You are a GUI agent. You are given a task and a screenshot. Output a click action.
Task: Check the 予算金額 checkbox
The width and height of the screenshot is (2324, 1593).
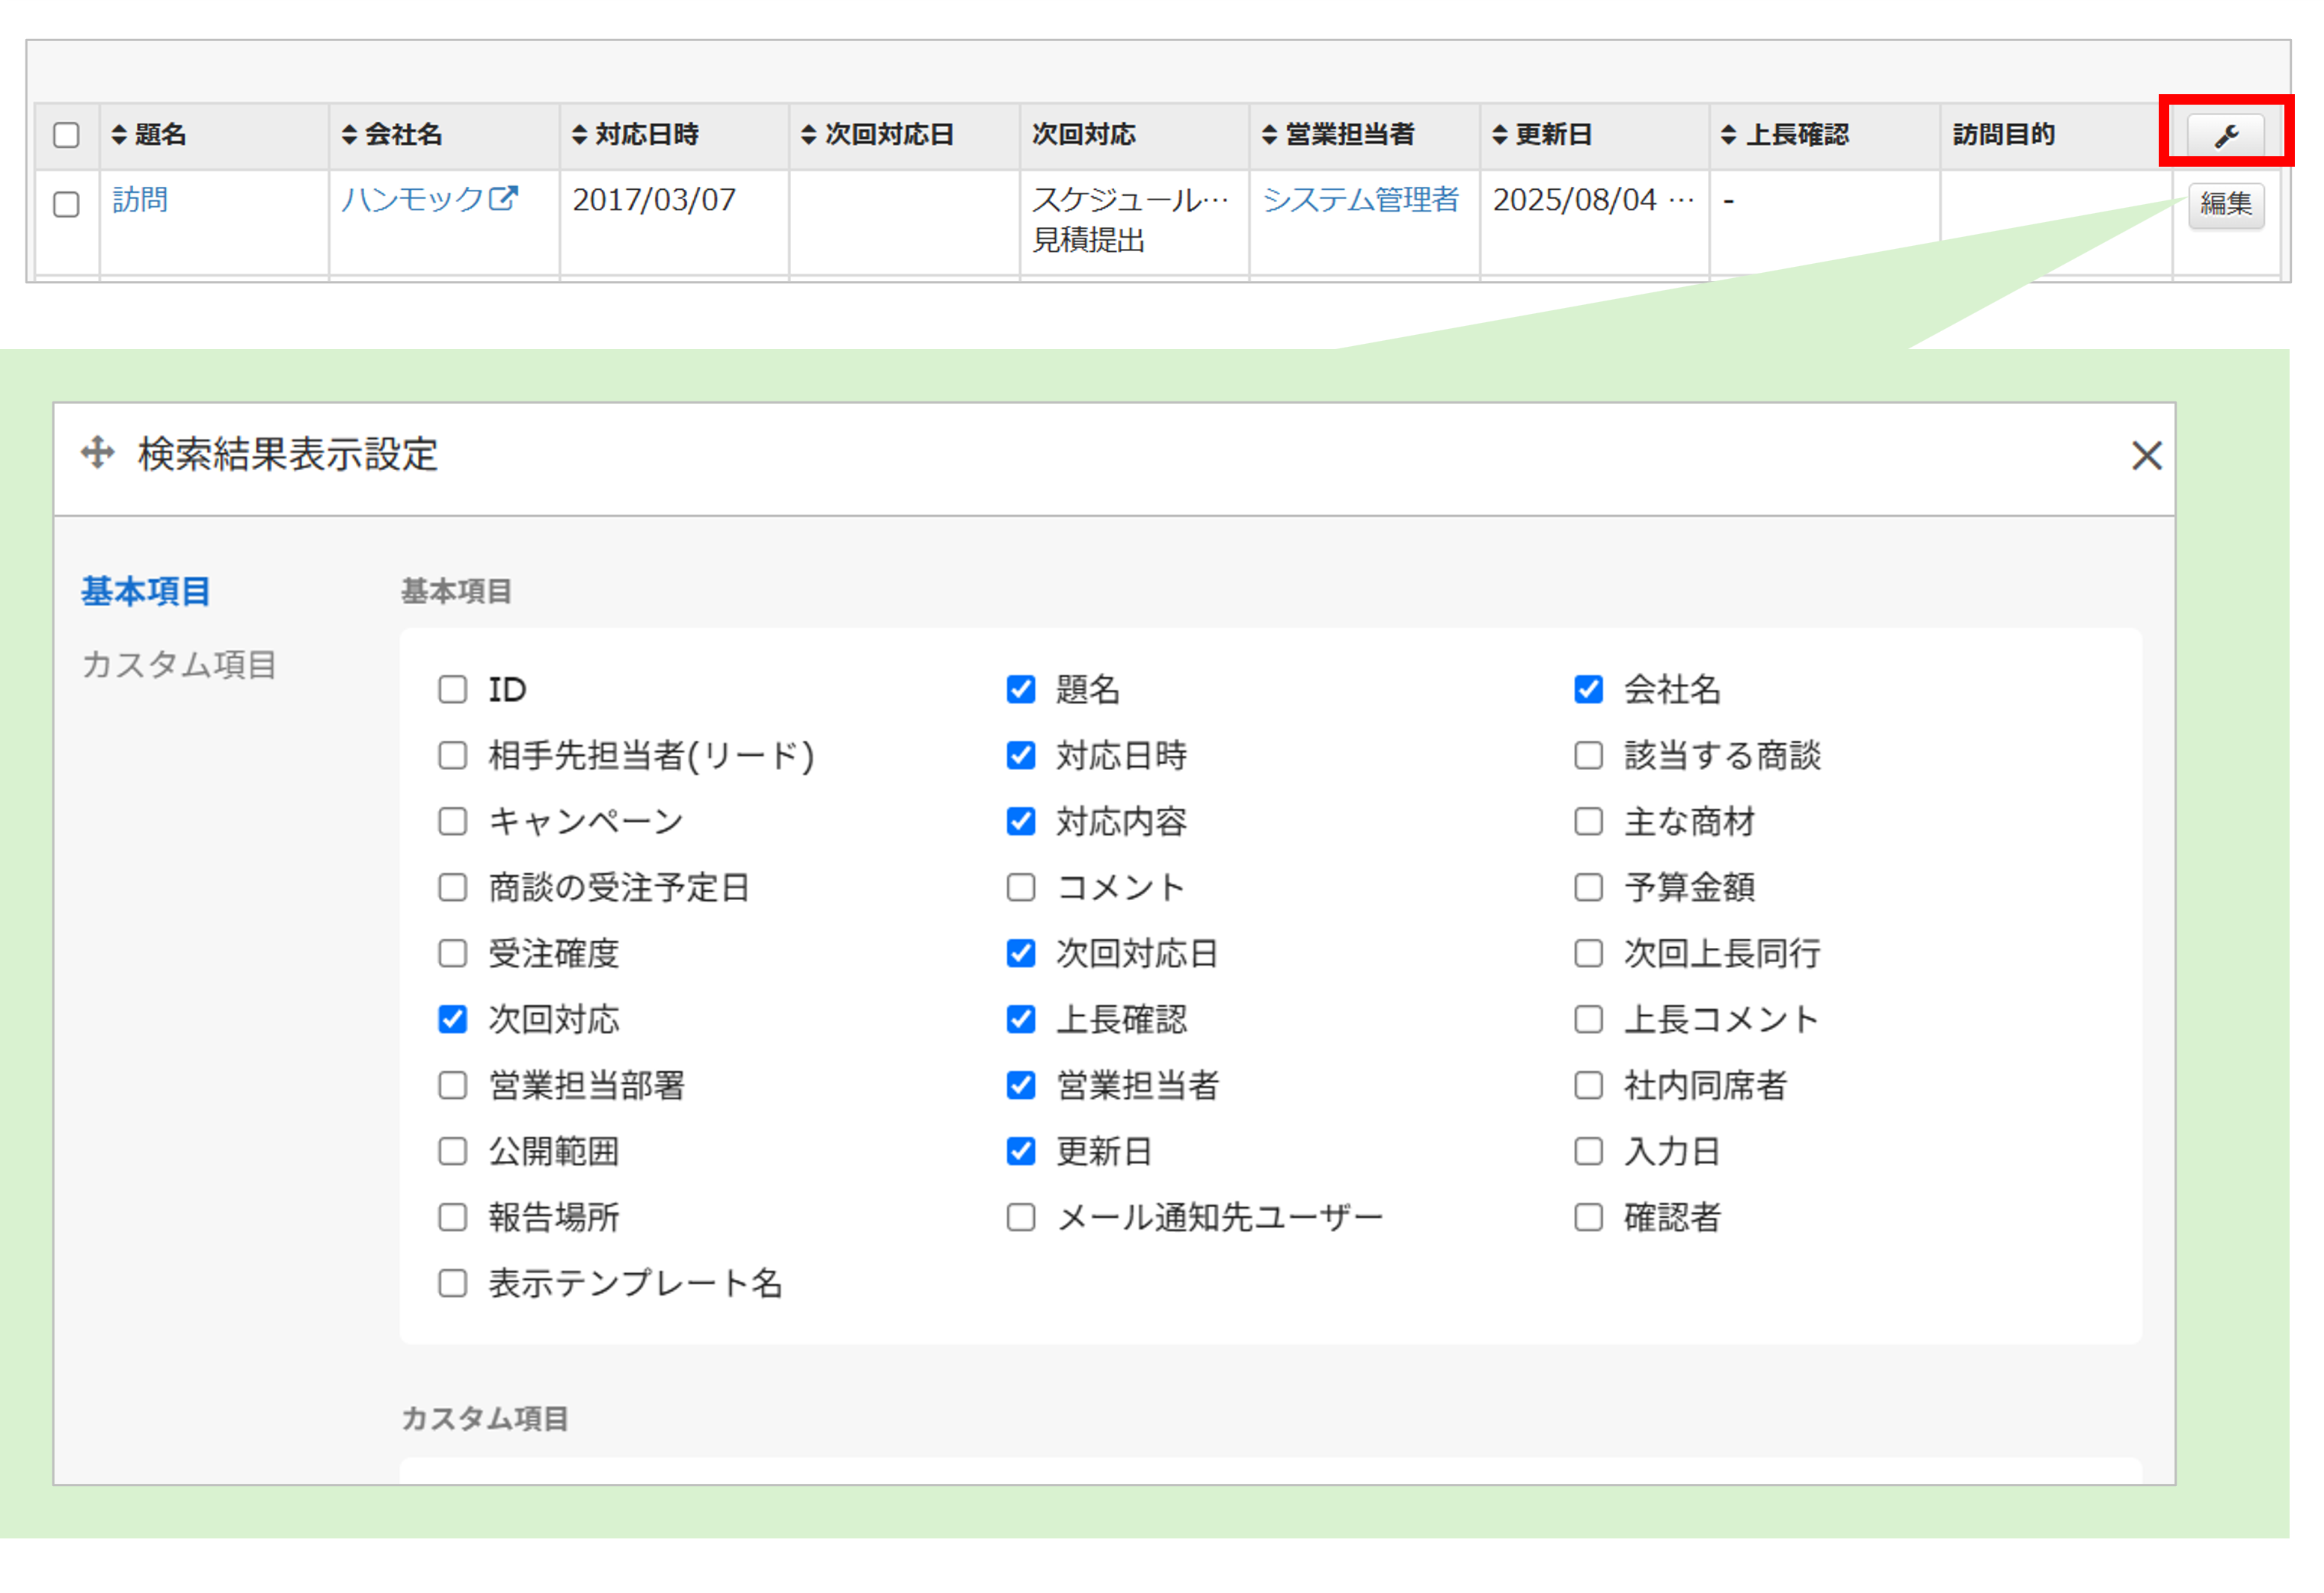[1588, 887]
